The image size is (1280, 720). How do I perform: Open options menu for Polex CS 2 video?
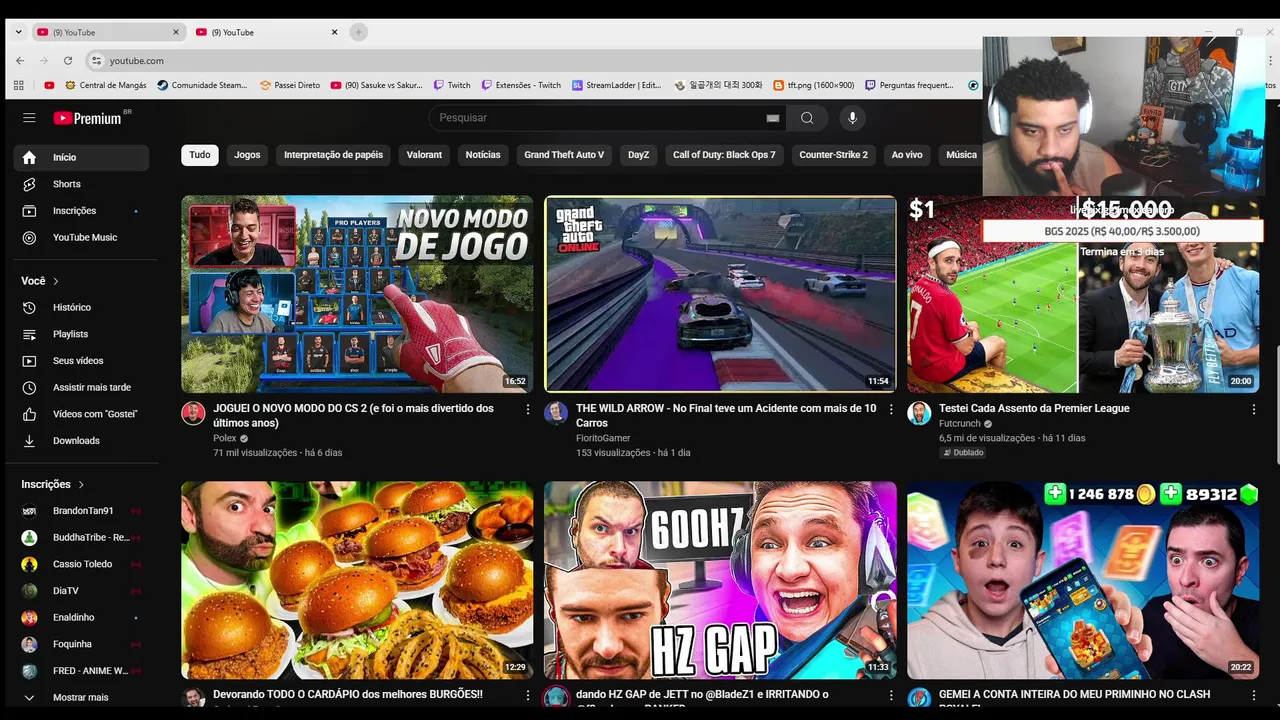point(528,409)
